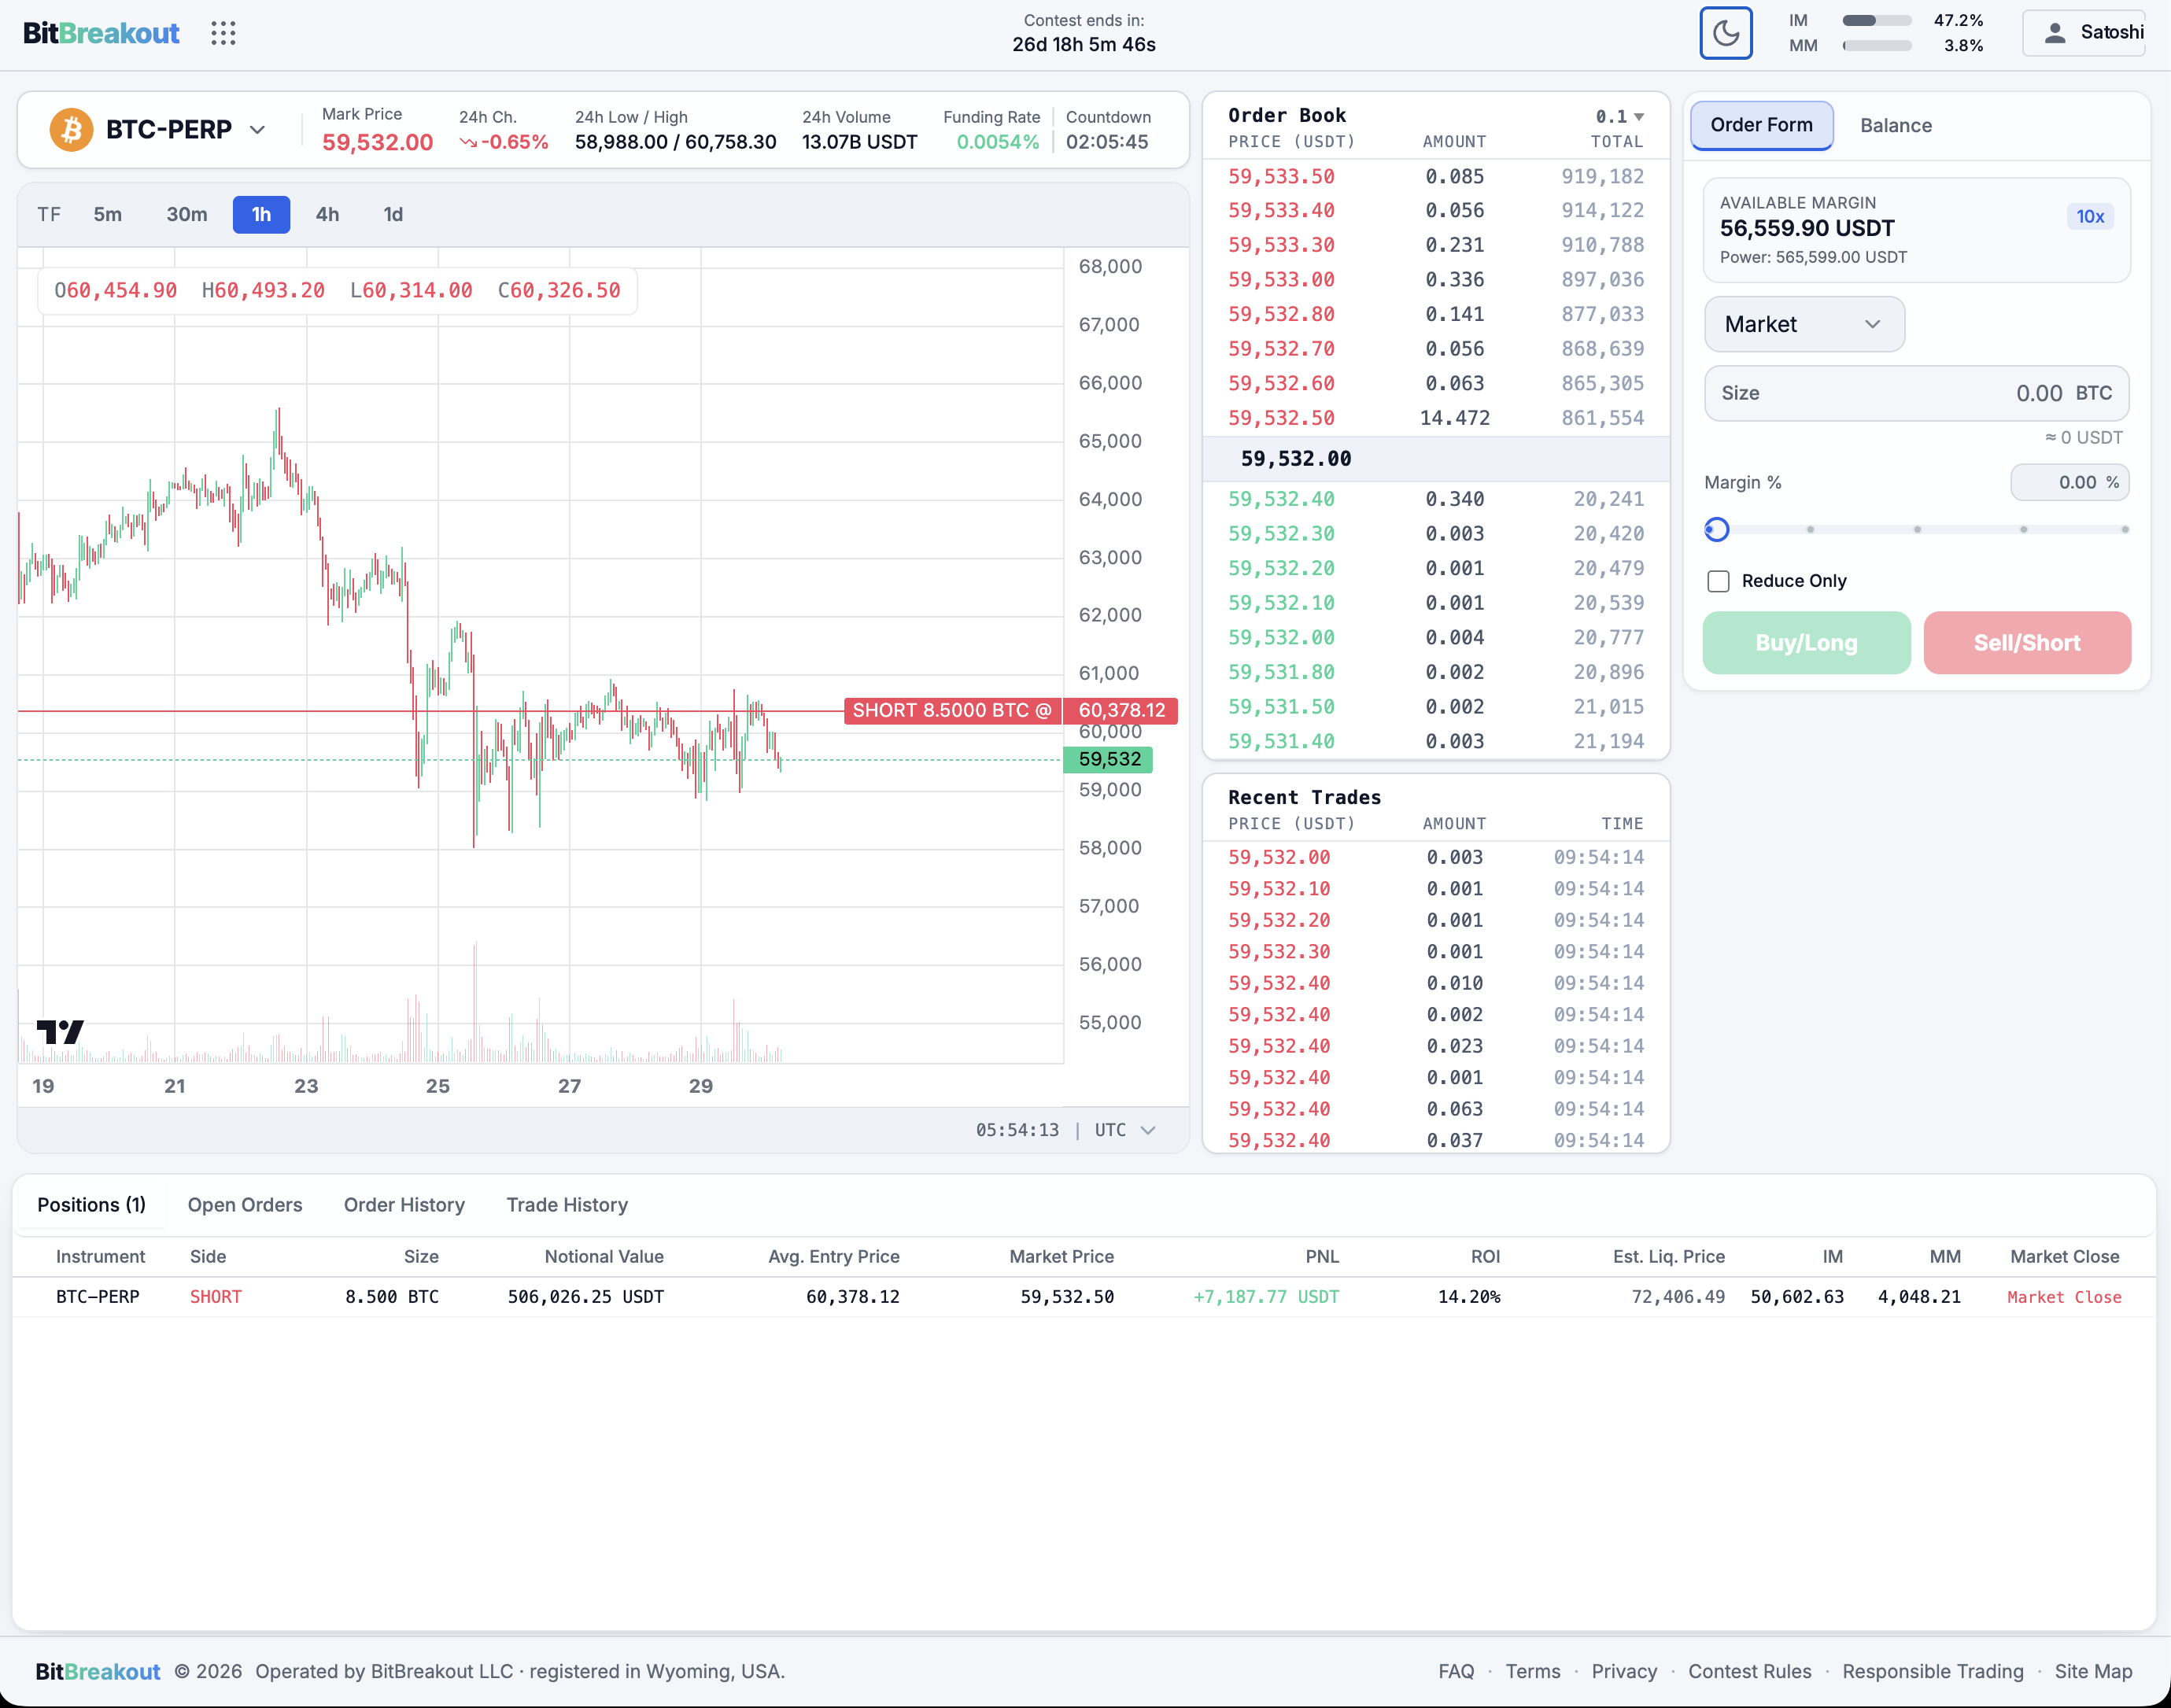Click the Buy/Long button

(1806, 643)
